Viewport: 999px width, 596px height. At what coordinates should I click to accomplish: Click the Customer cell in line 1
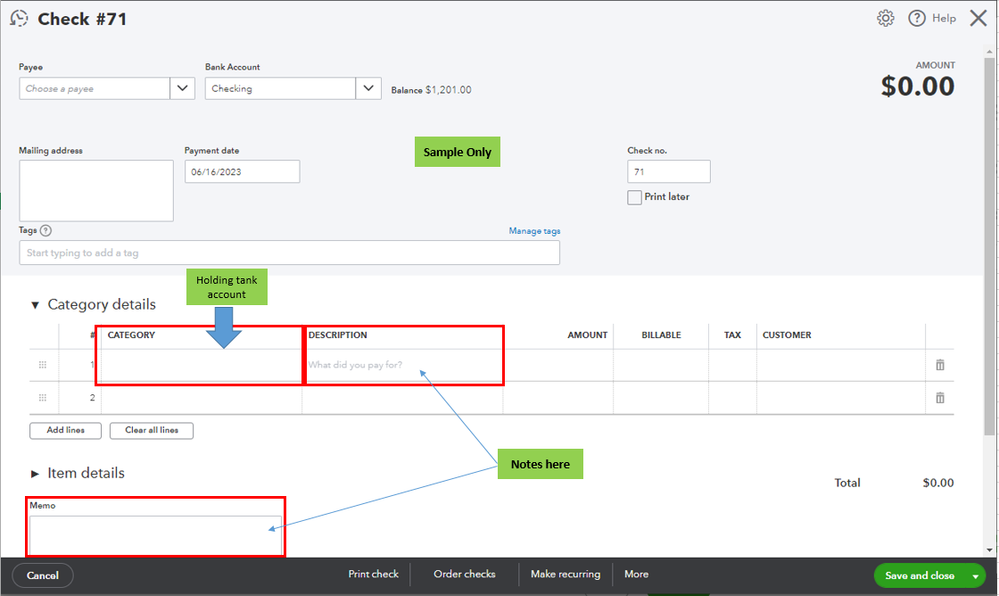[841, 365]
